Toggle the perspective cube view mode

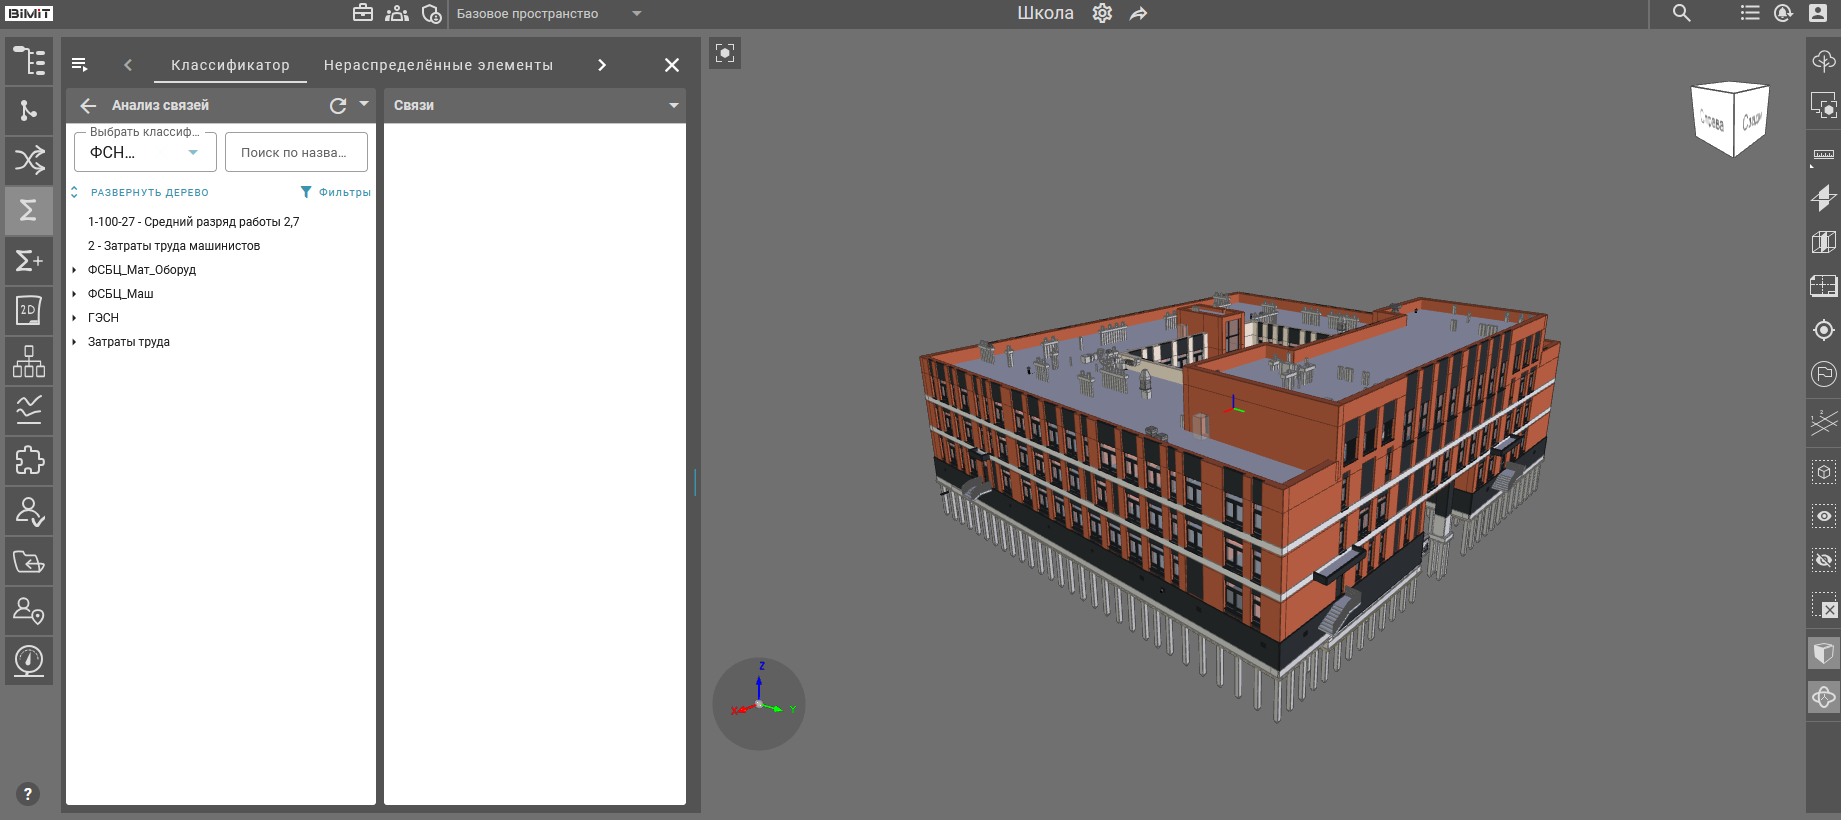1823,654
